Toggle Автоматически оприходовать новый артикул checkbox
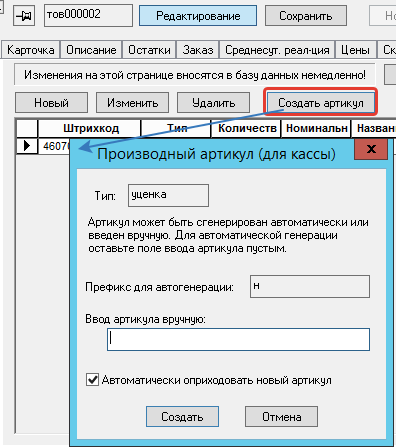 (x=92, y=380)
